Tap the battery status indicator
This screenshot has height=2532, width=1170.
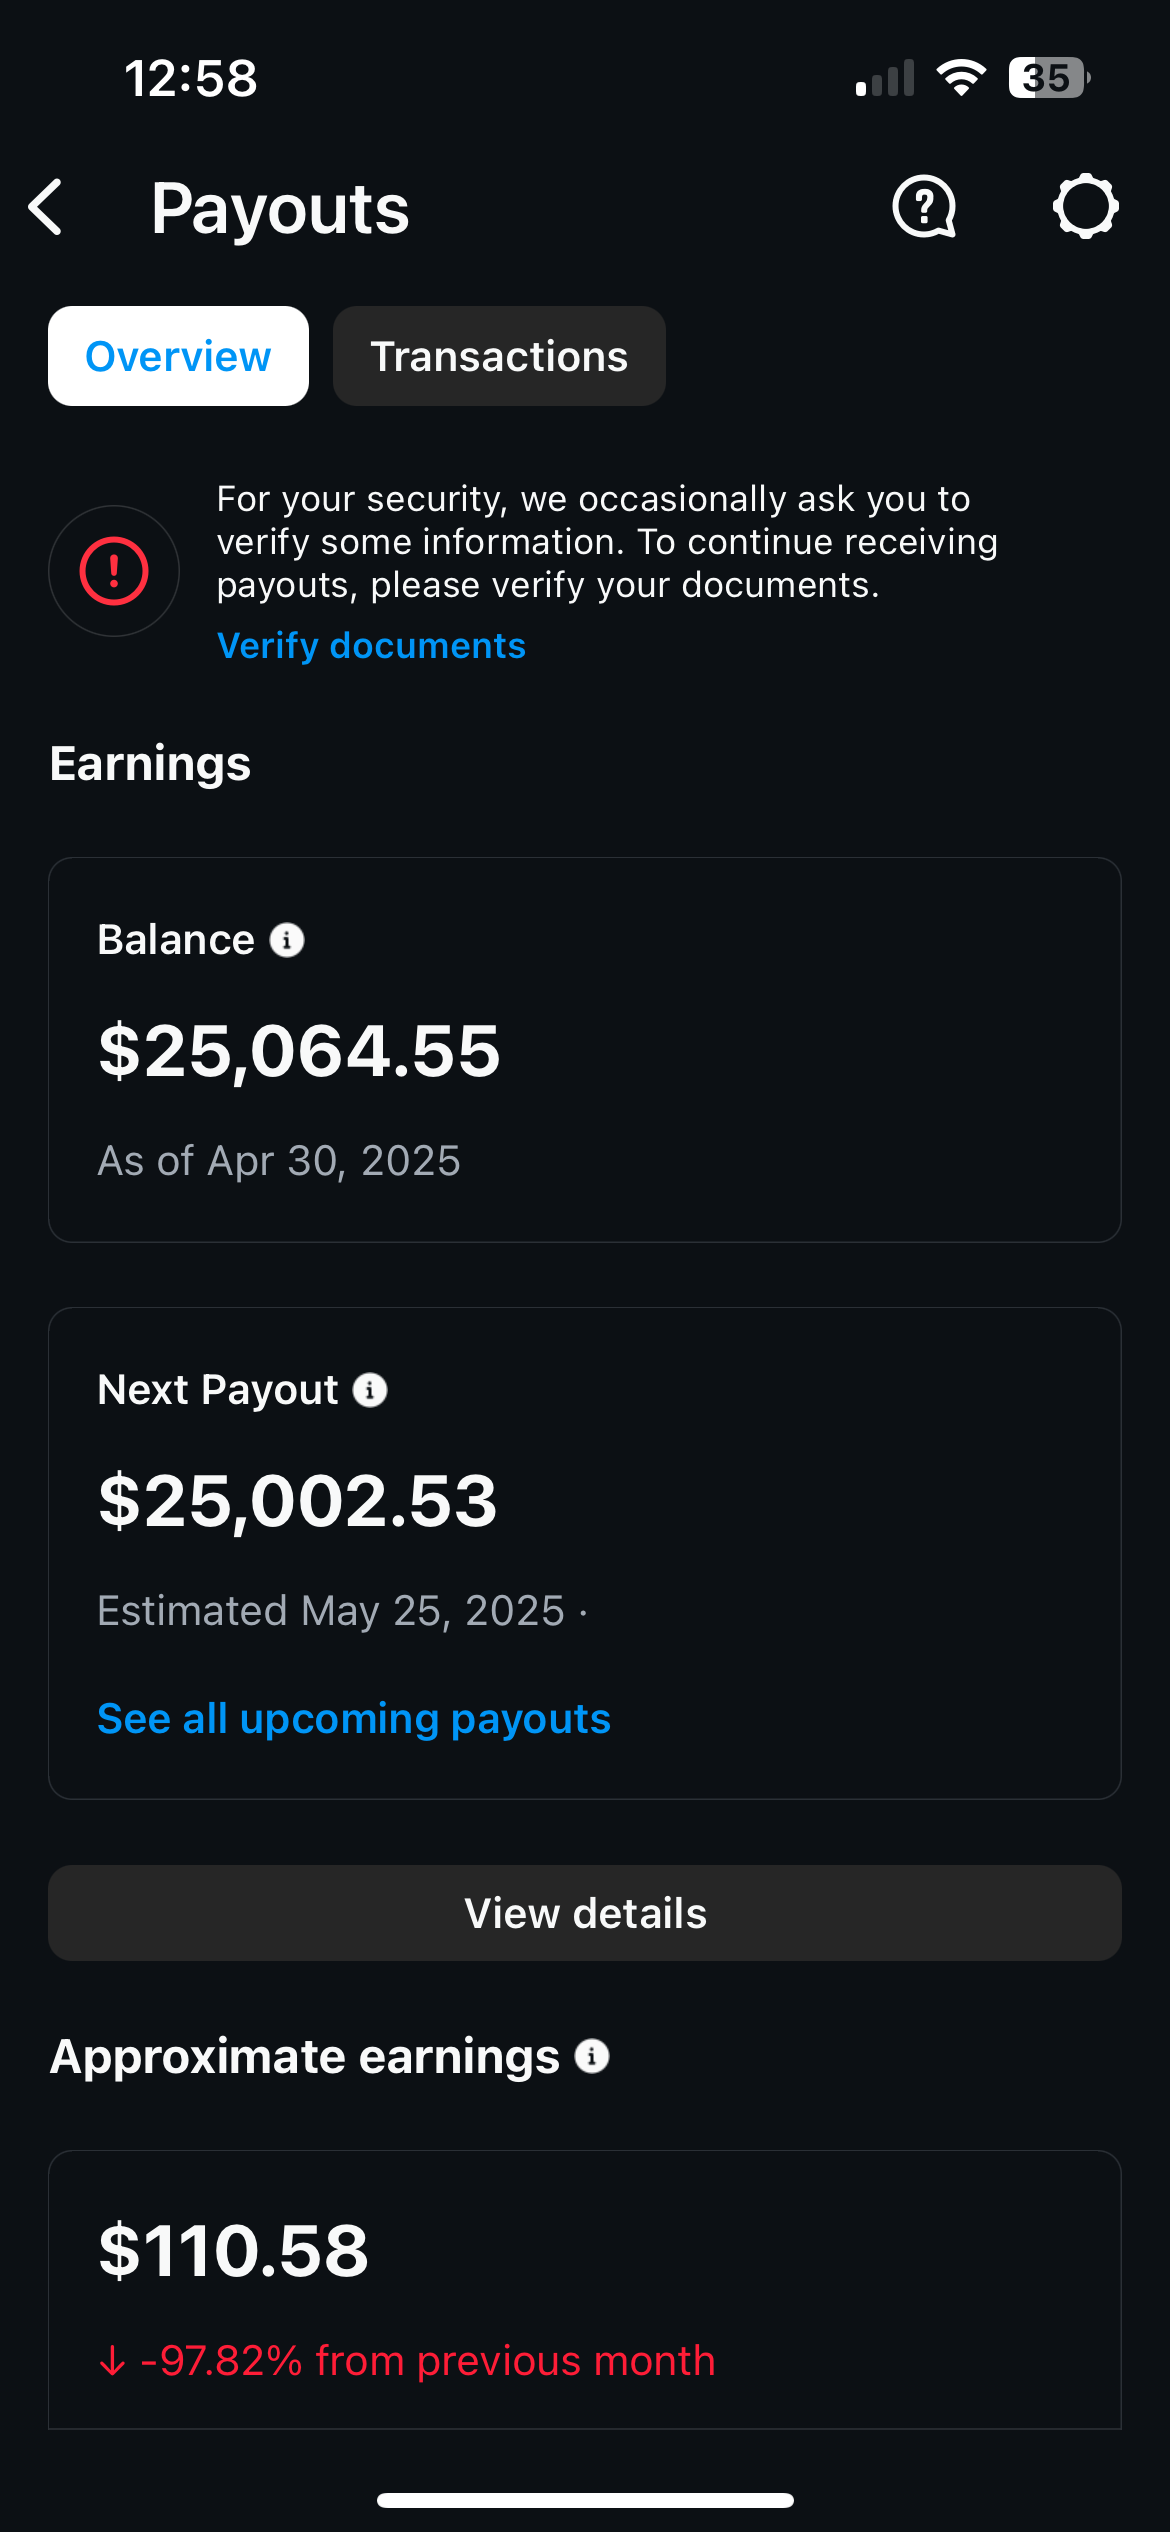click(1048, 78)
